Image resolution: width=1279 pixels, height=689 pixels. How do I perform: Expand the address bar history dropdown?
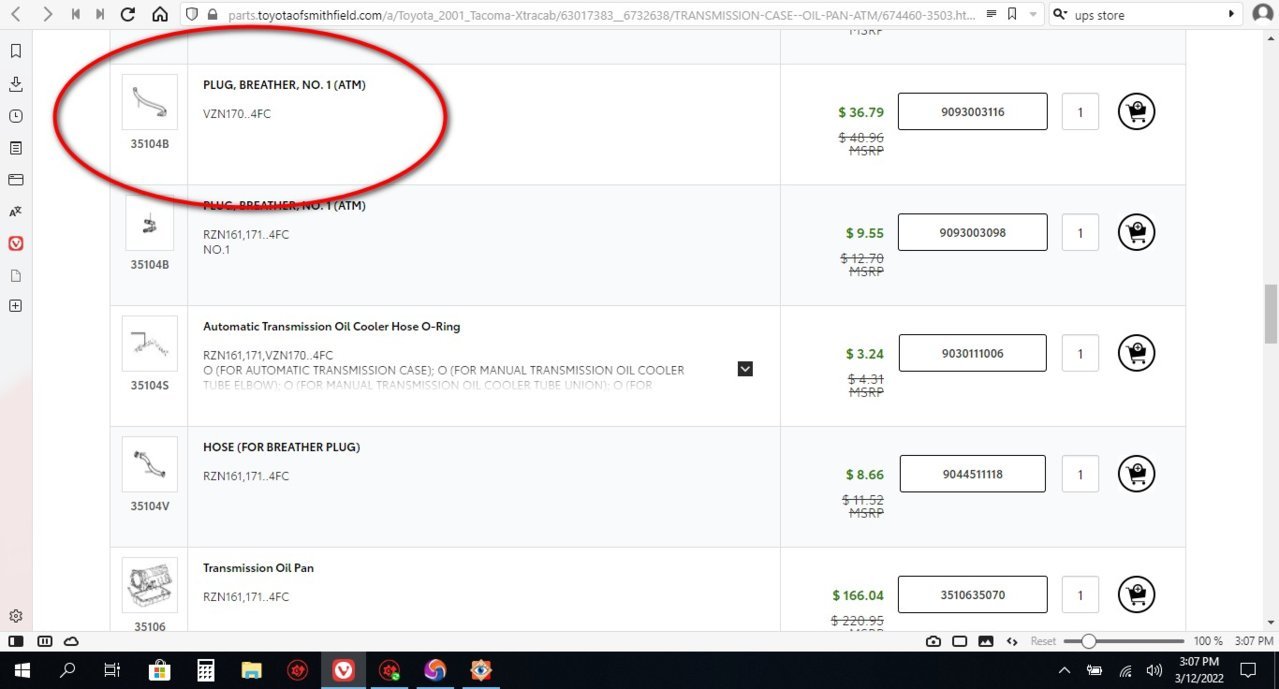pyautogui.click(x=1032, y=15)
